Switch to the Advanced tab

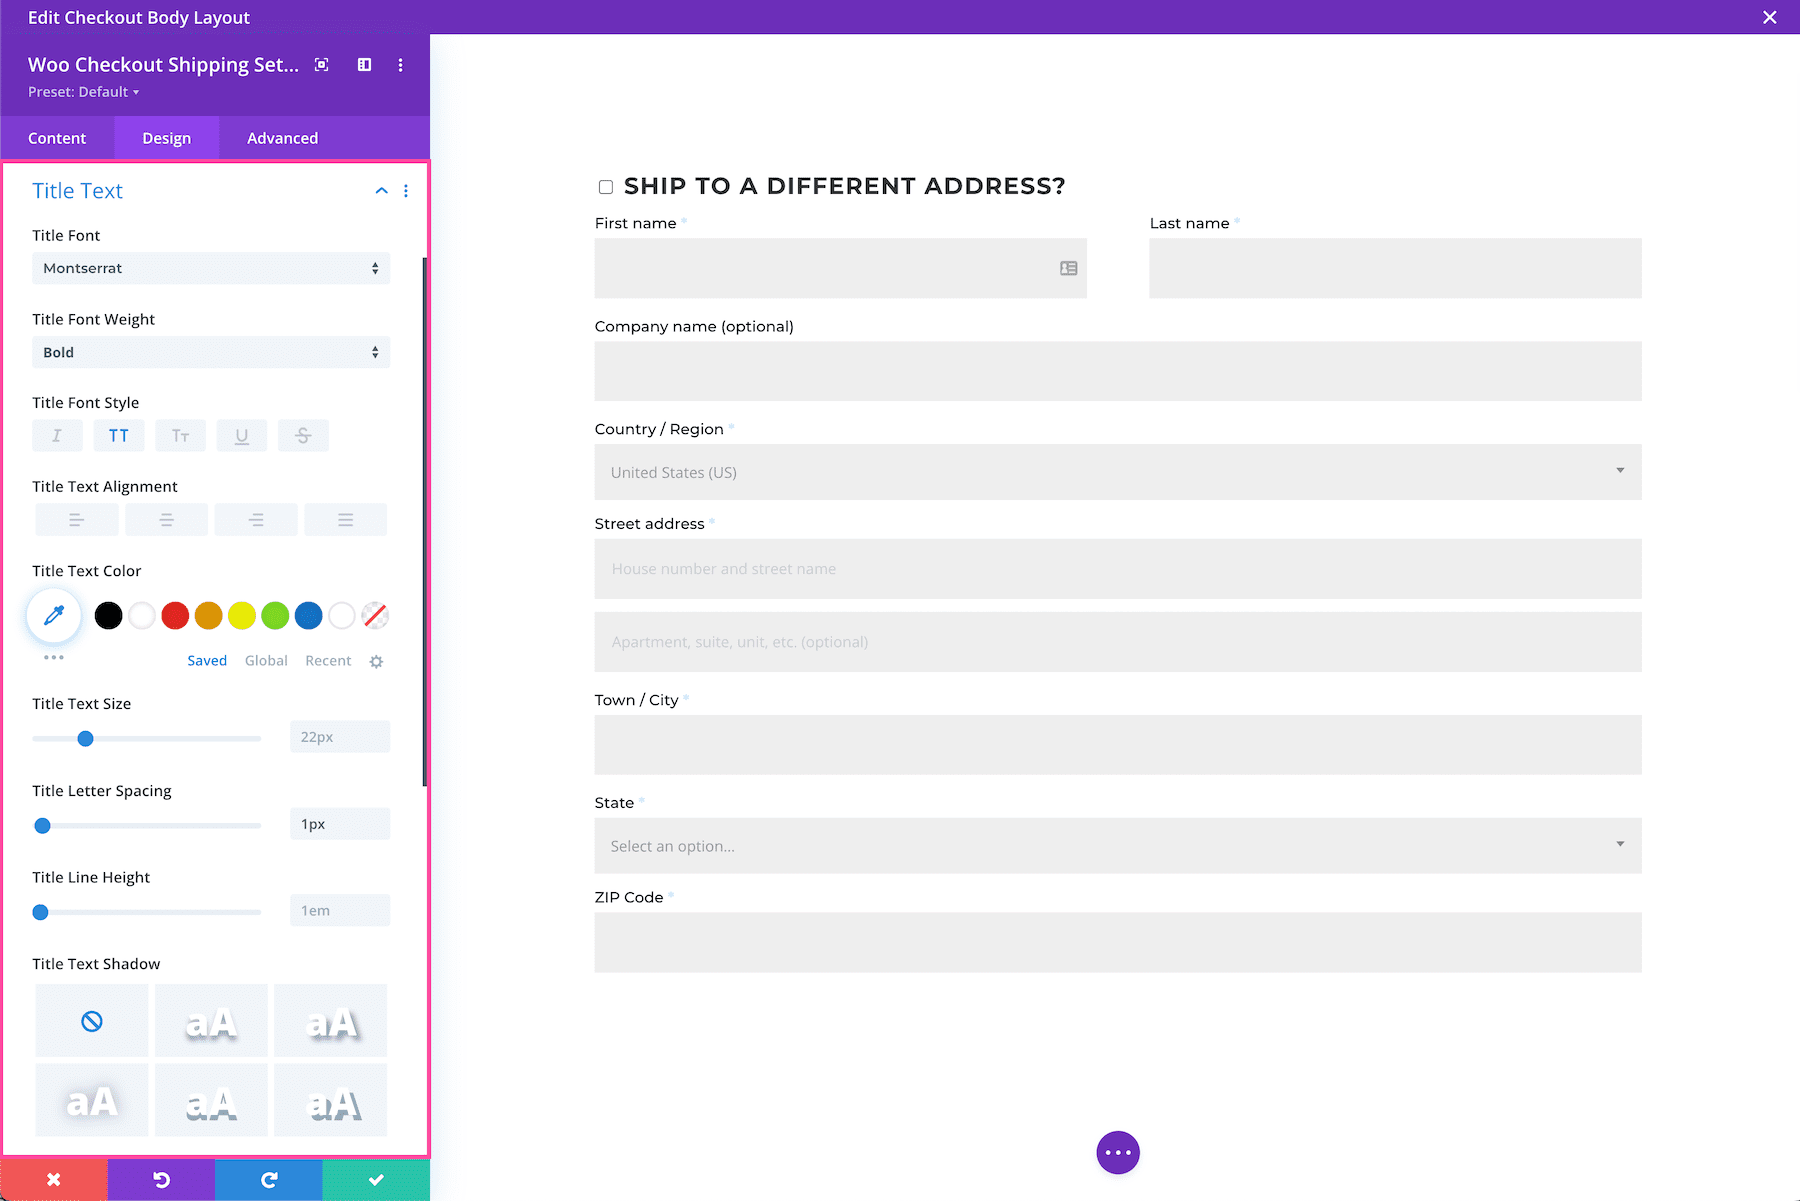coord(281,138)
